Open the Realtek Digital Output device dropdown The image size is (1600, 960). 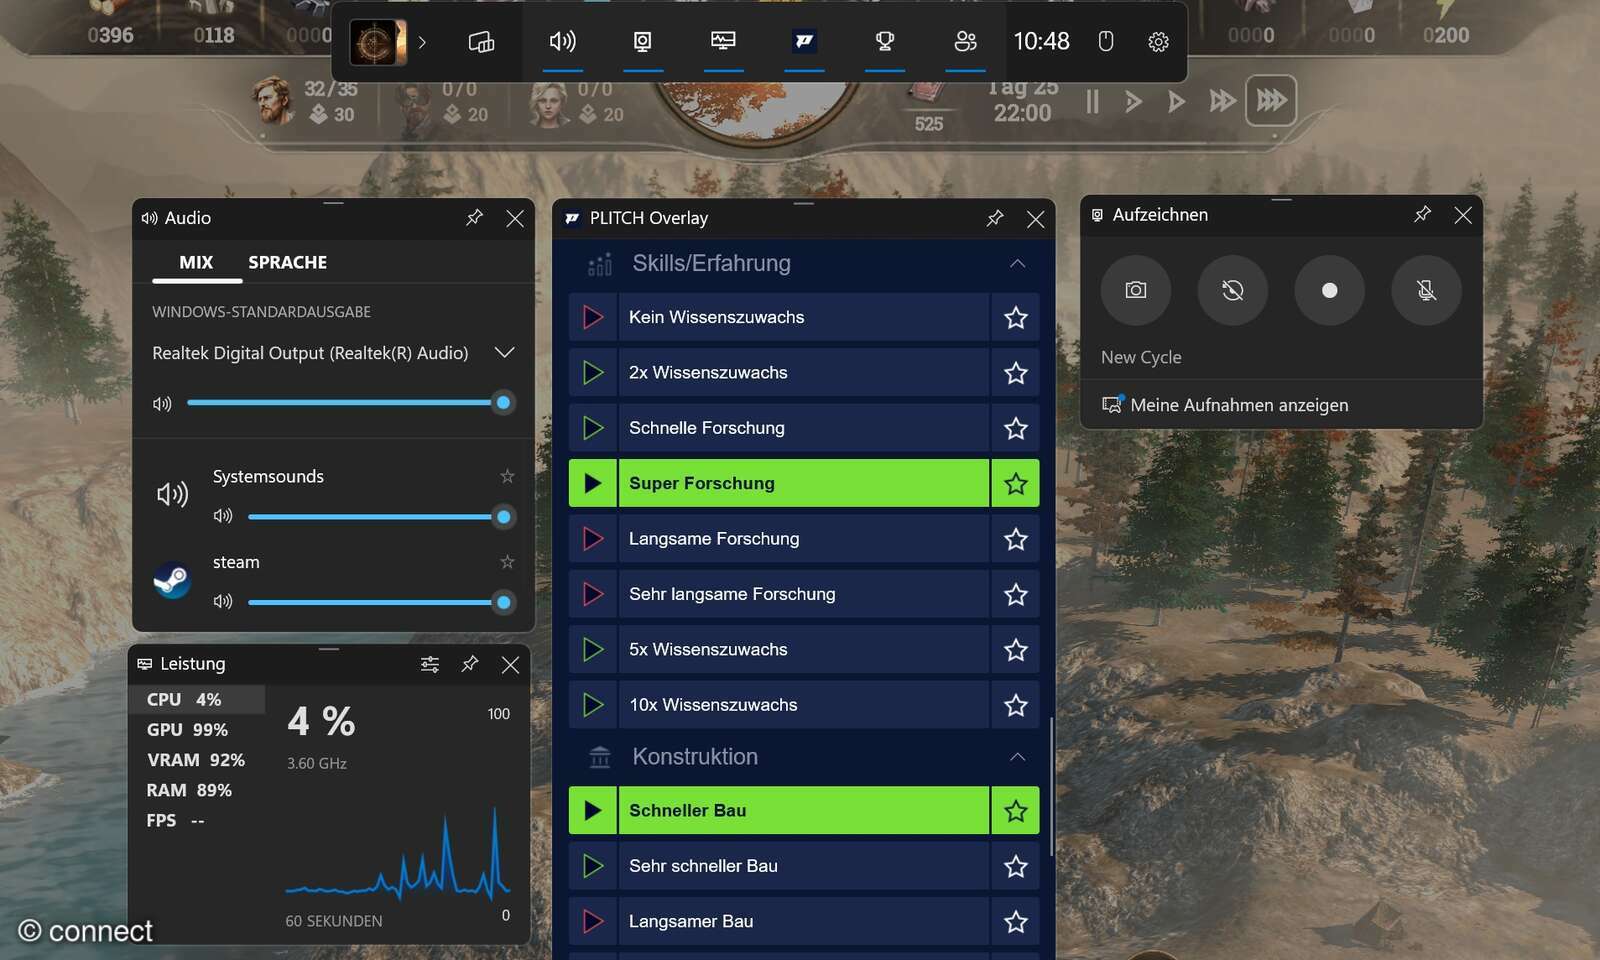point(505,352)
